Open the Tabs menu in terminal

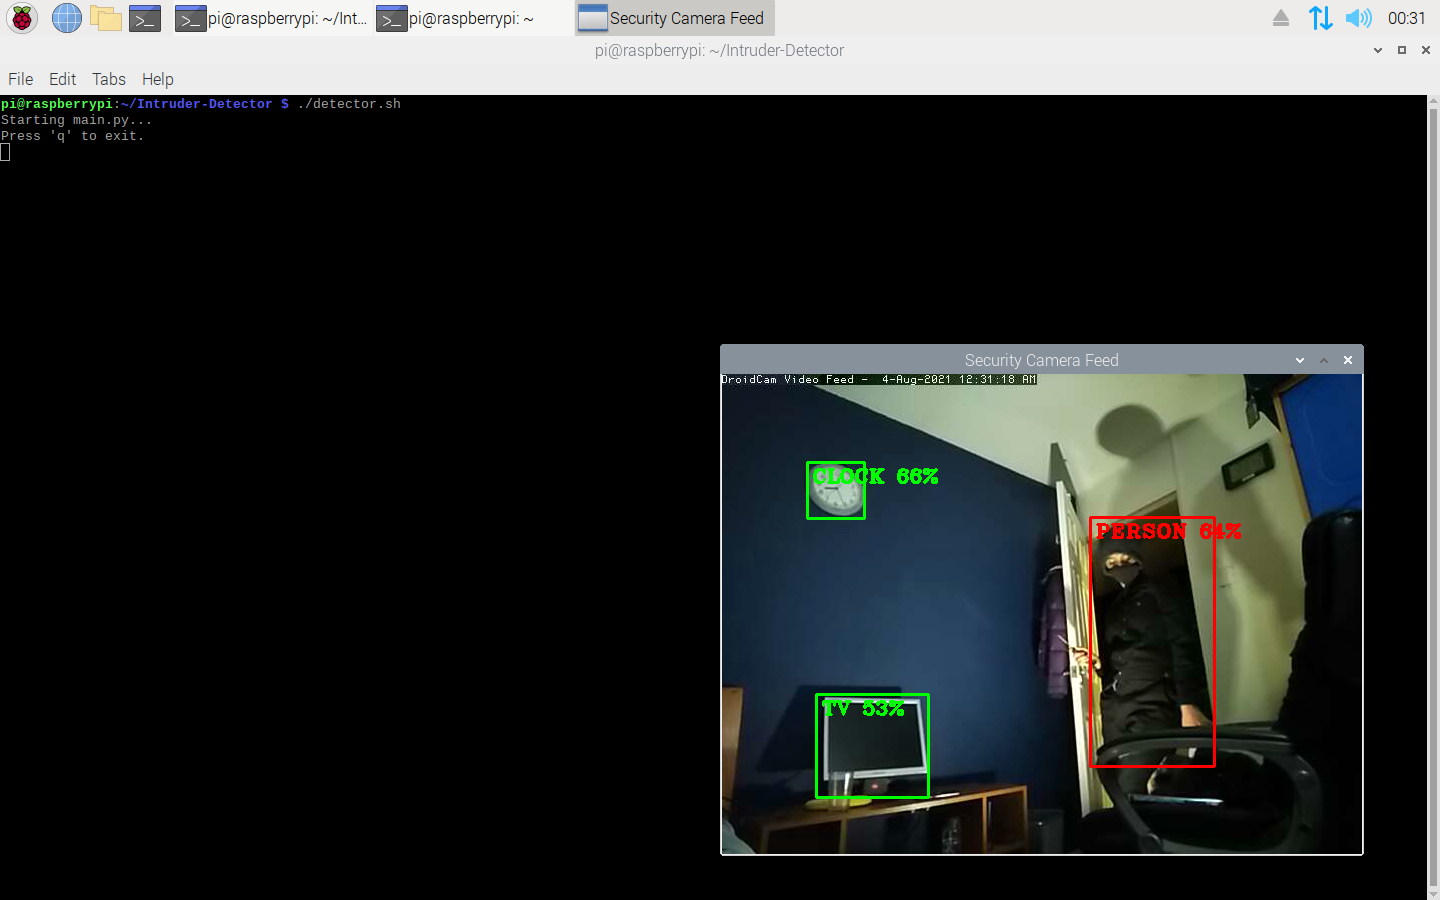click(109, 79)
